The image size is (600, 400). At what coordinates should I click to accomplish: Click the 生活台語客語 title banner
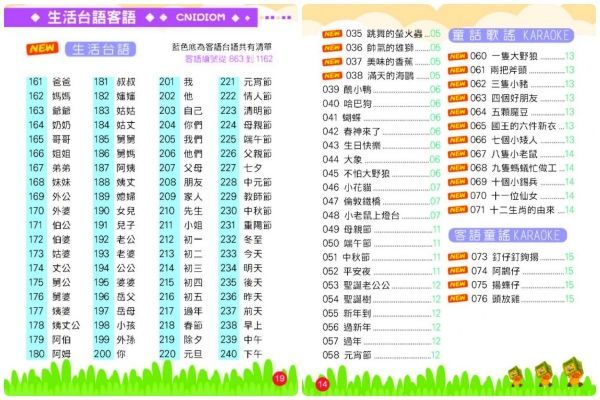pos(130,17)
